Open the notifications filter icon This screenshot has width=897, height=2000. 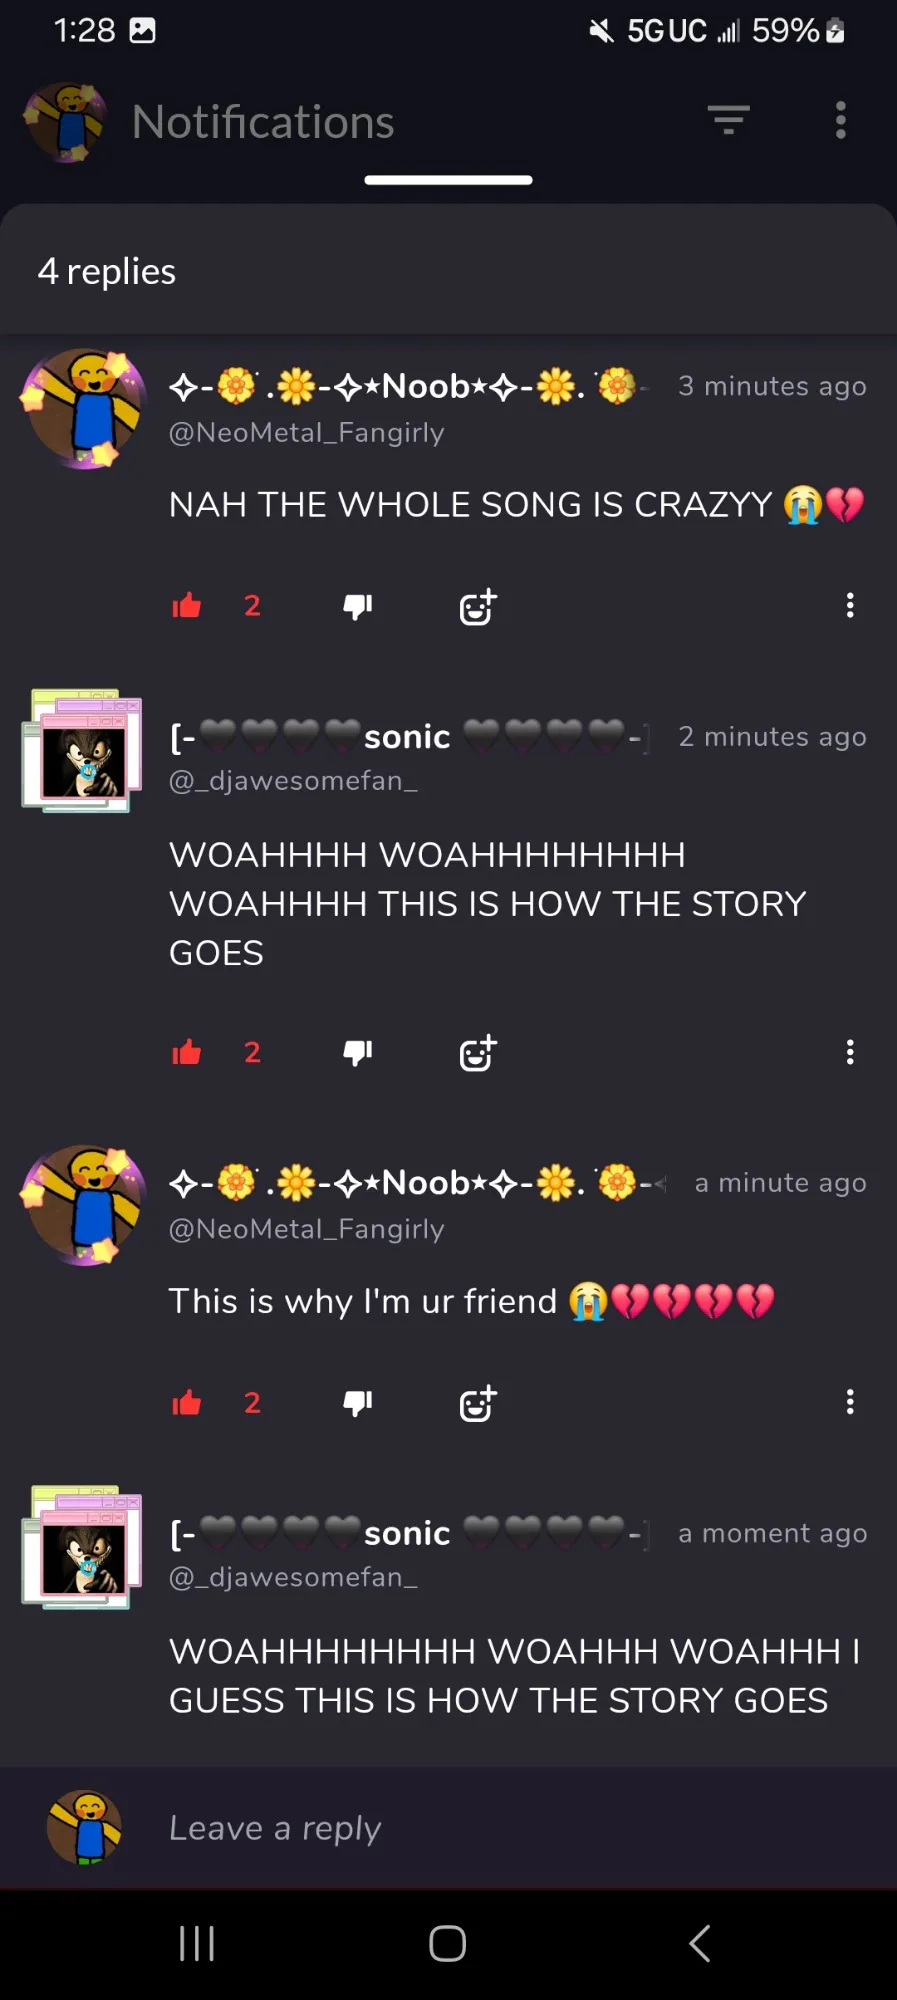click(729, 120)
